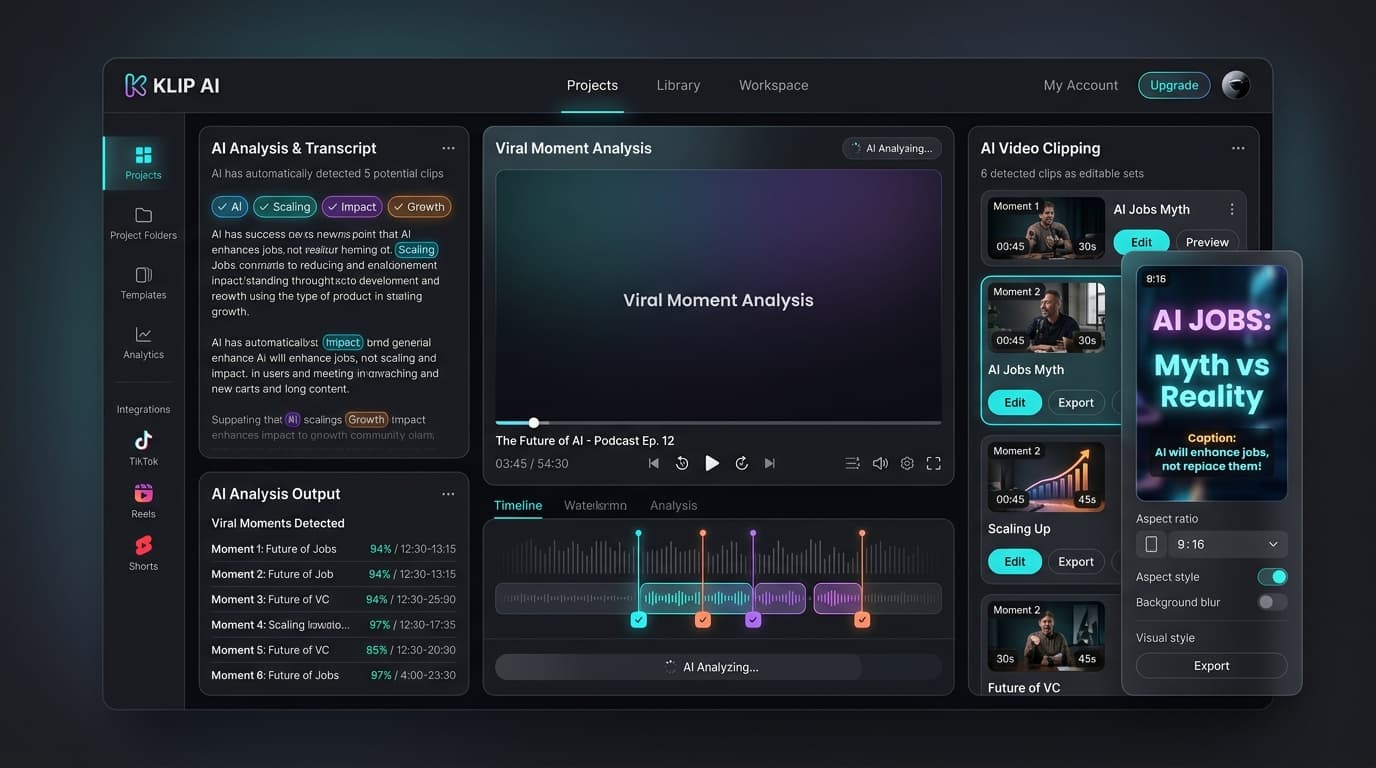Open the Scaling Up chart thumbnail
The image size is (1376, 768).
[1046, 477]
